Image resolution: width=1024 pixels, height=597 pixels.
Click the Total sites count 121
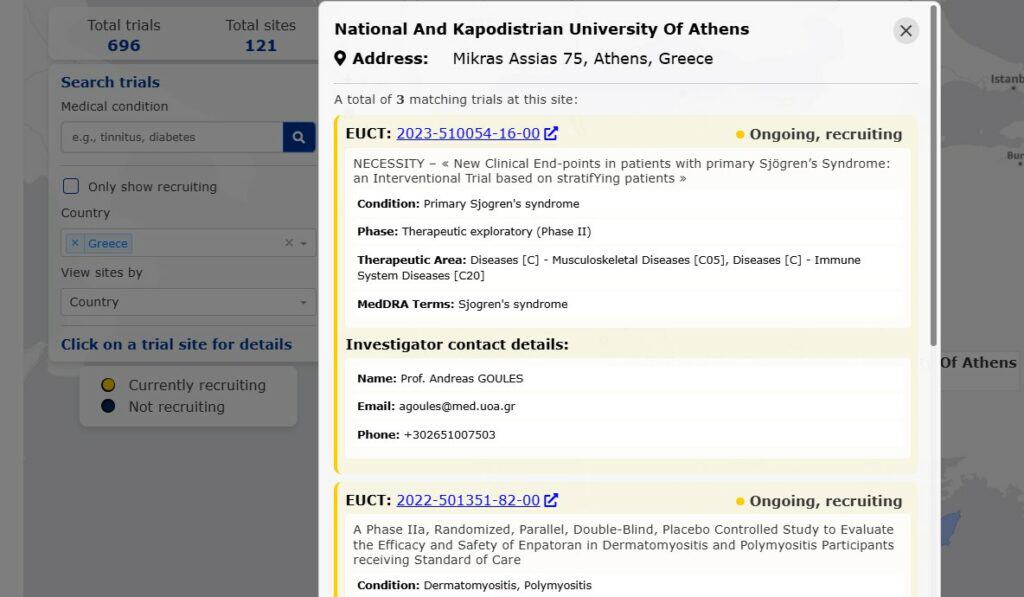pos(260,45)
